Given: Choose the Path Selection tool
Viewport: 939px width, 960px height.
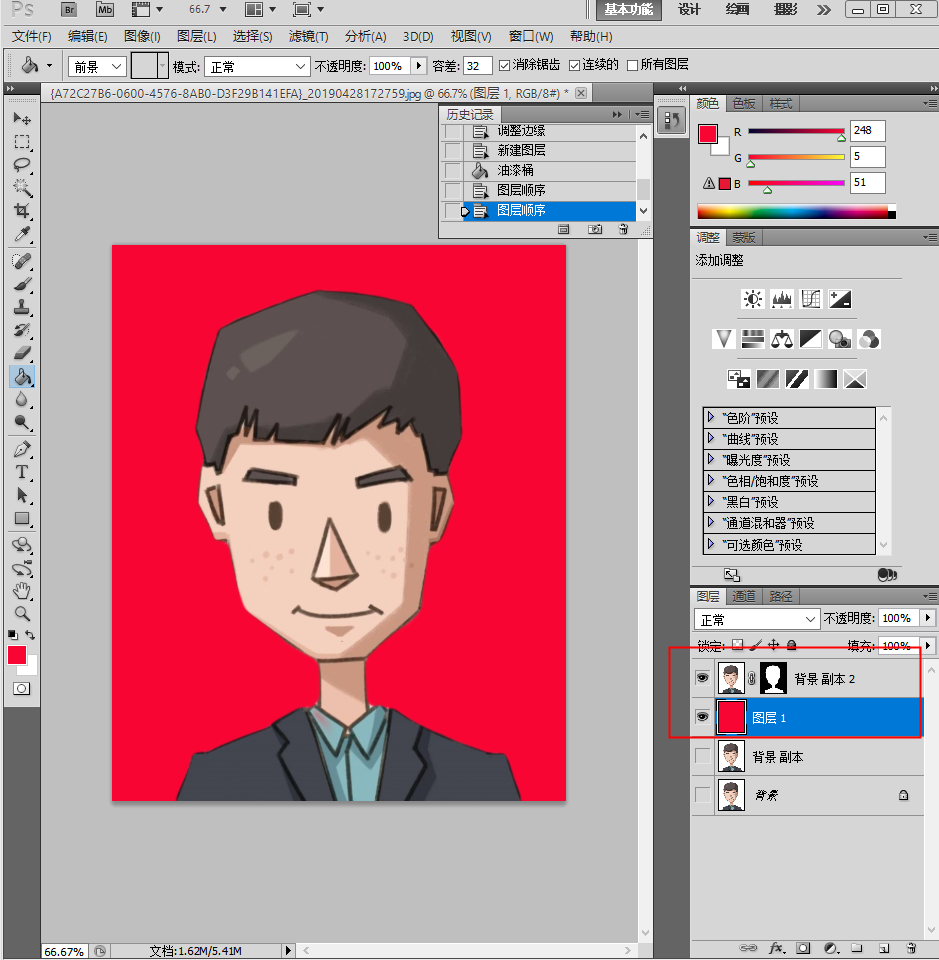Looking at the screenshot, I should point(22,495).
